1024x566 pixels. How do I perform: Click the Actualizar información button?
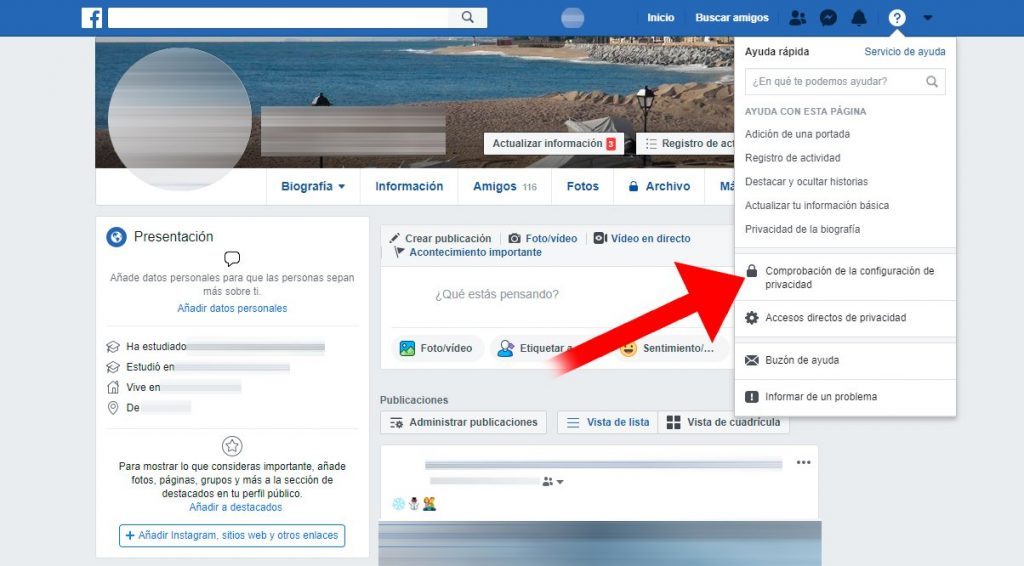(553, 144)
